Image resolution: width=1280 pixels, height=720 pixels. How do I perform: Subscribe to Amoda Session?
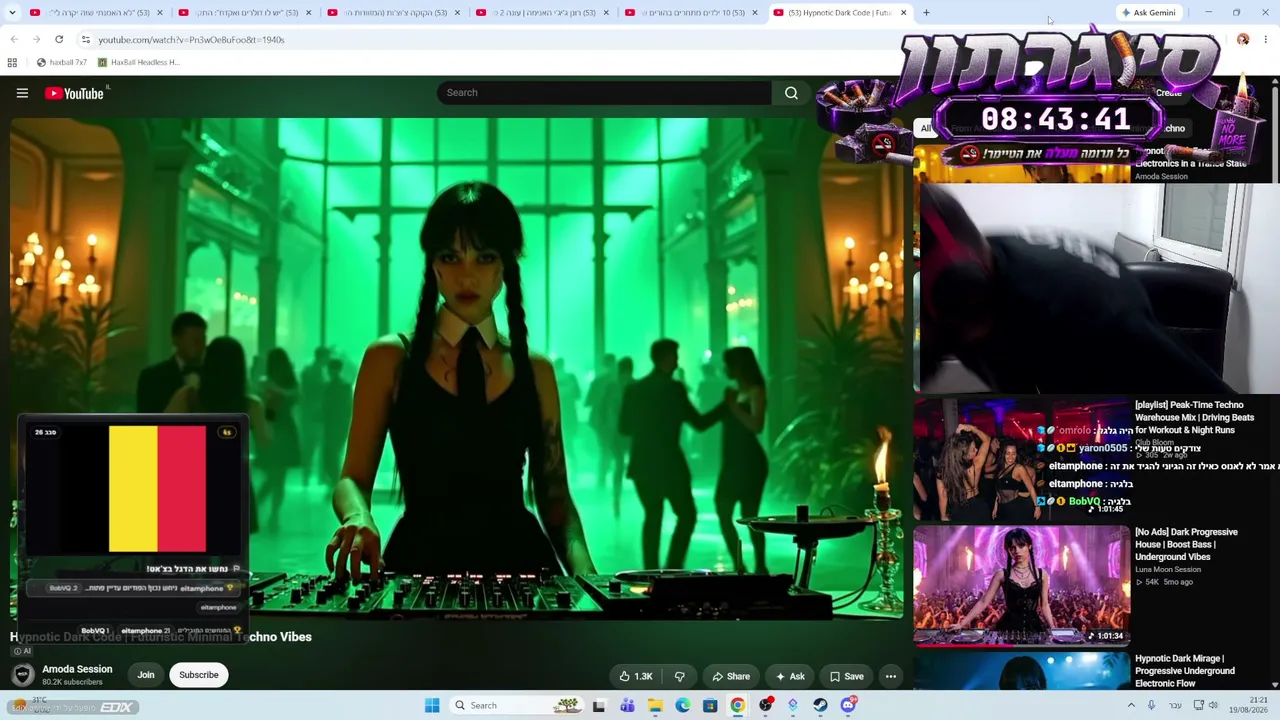coord(199,675)
